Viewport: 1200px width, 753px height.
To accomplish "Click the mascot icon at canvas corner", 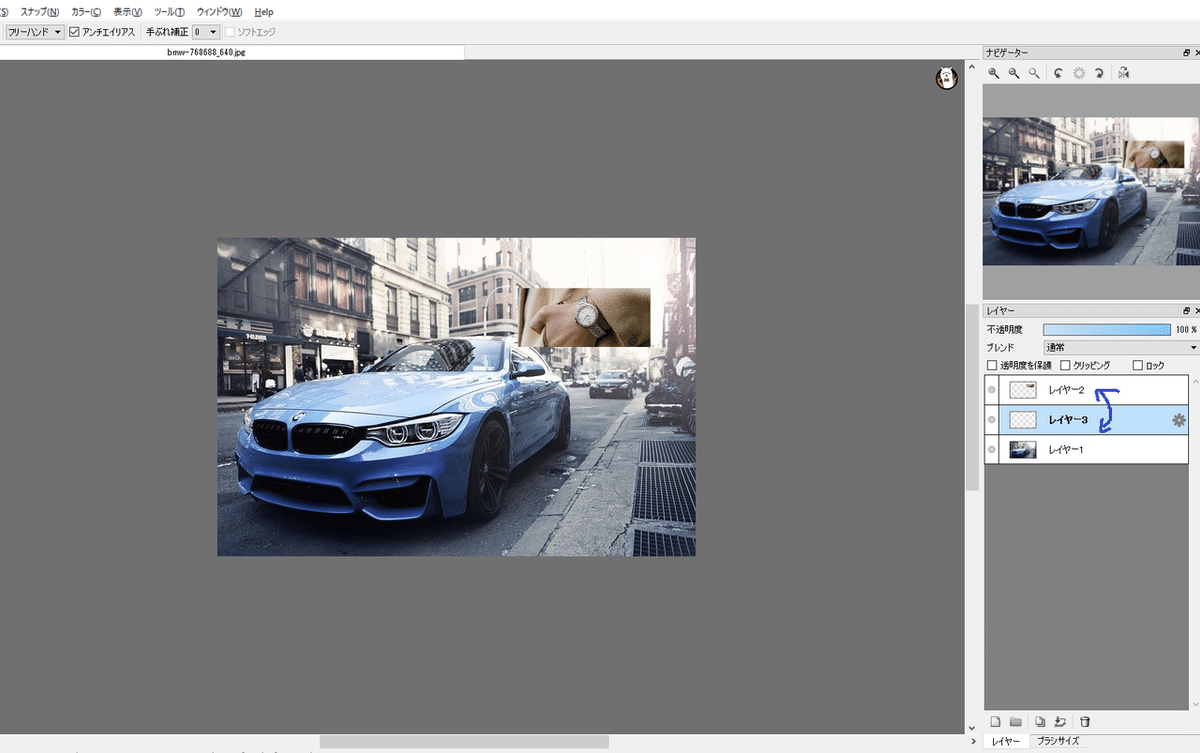I will (946, 78).
